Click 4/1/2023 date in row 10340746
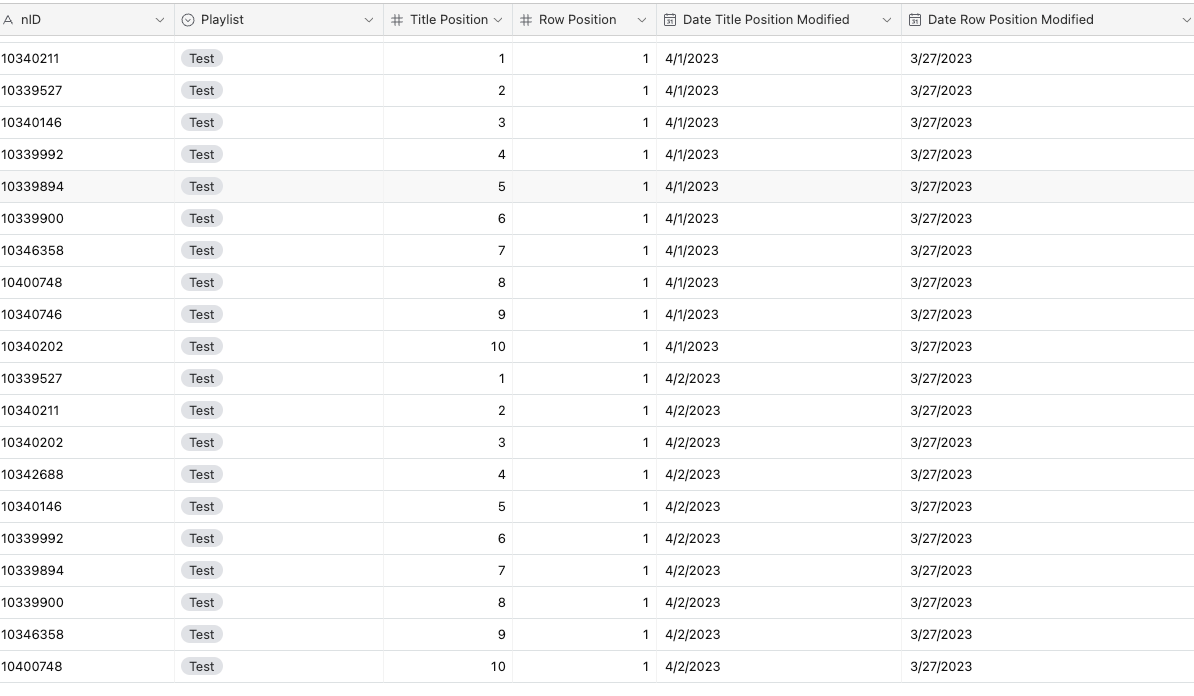The image size is (1194, 696). pyautogui.click(x=691, y=314)
